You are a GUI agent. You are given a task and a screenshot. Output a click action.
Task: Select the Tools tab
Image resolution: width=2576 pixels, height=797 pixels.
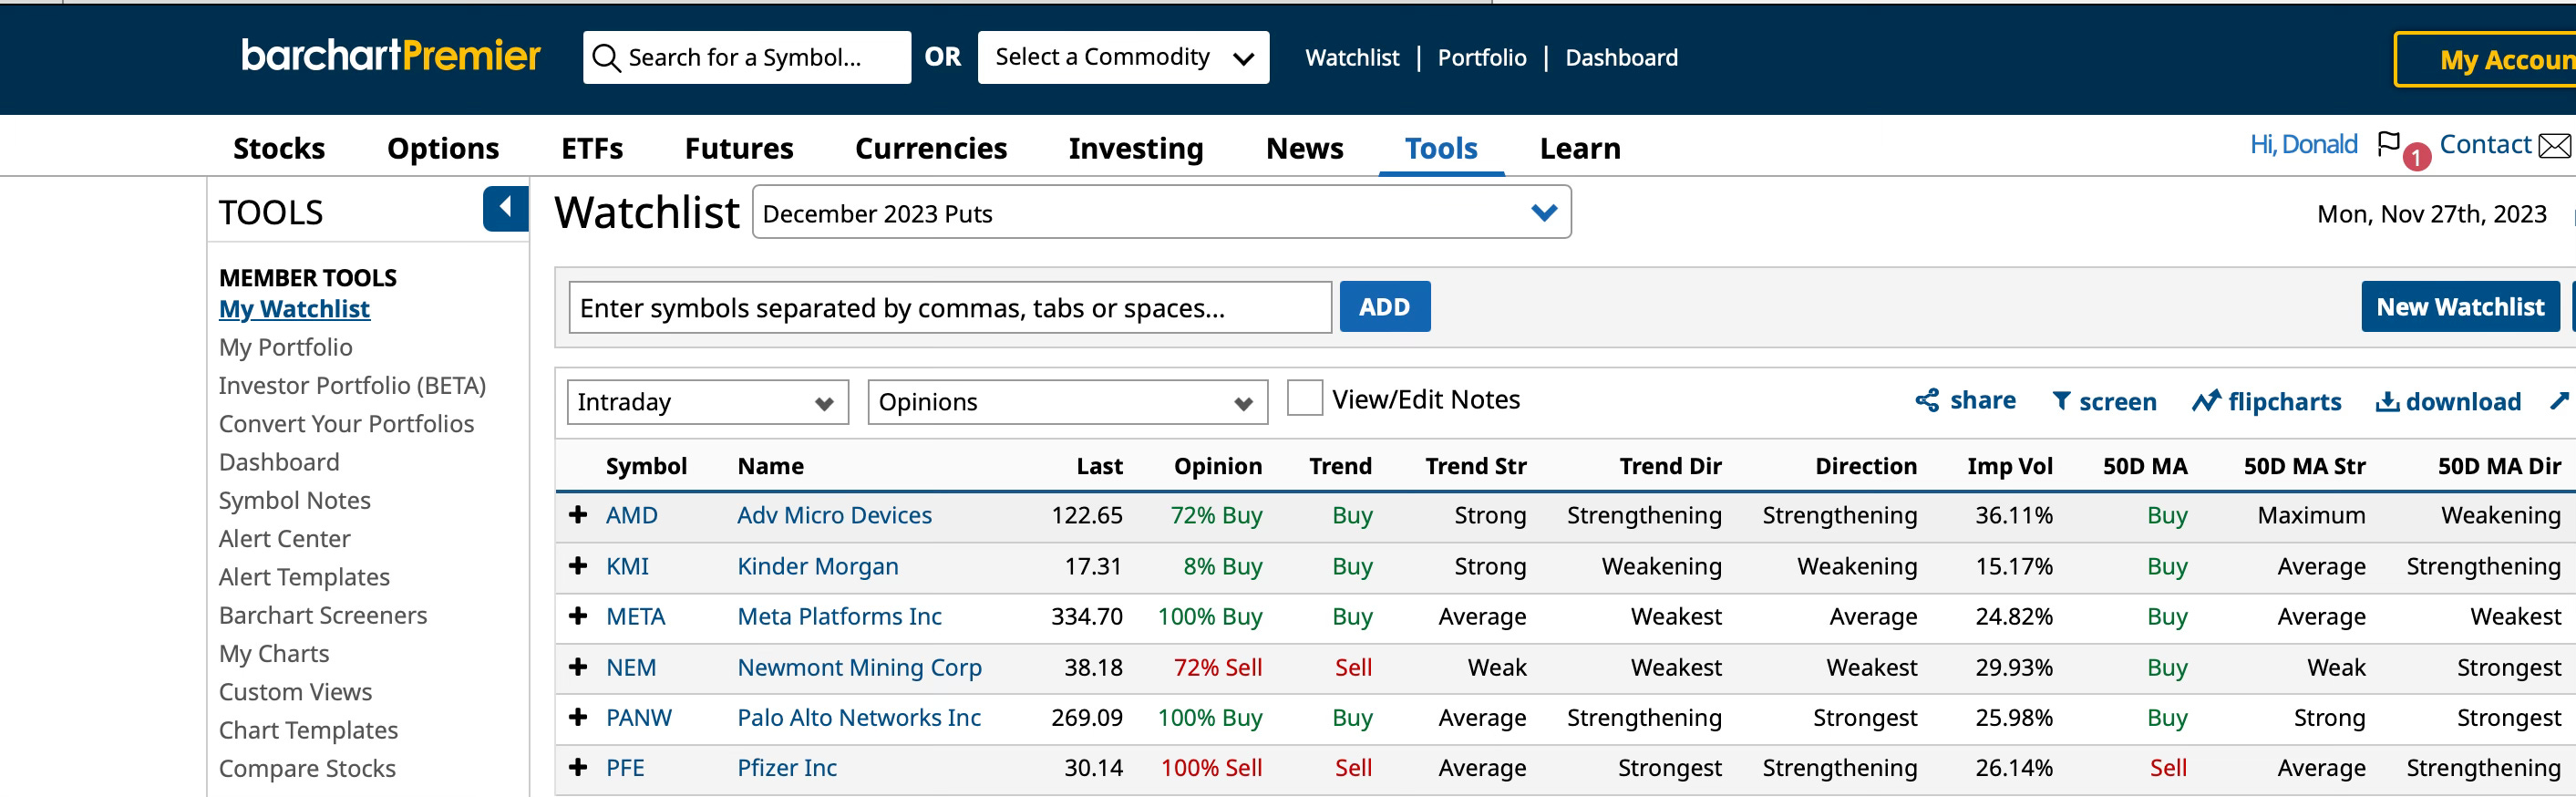(x=1441, y=148)
